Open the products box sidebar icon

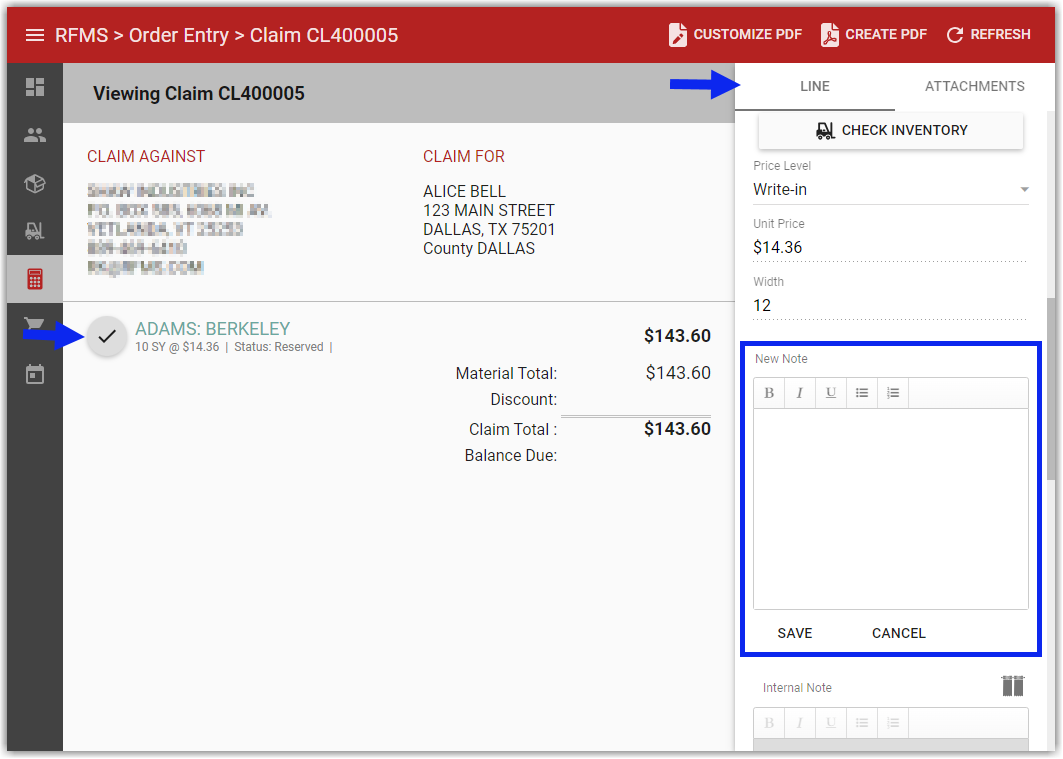pos(35,183)
